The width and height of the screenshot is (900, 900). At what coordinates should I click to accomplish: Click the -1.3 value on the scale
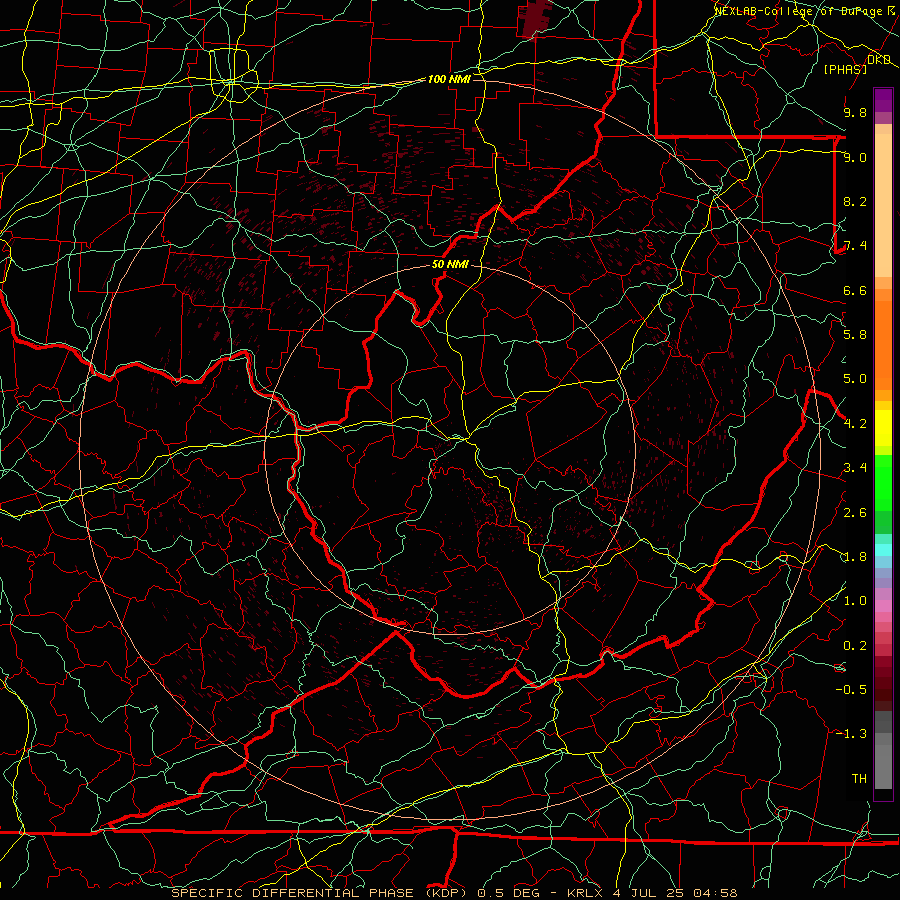click(x=851, y=734)
